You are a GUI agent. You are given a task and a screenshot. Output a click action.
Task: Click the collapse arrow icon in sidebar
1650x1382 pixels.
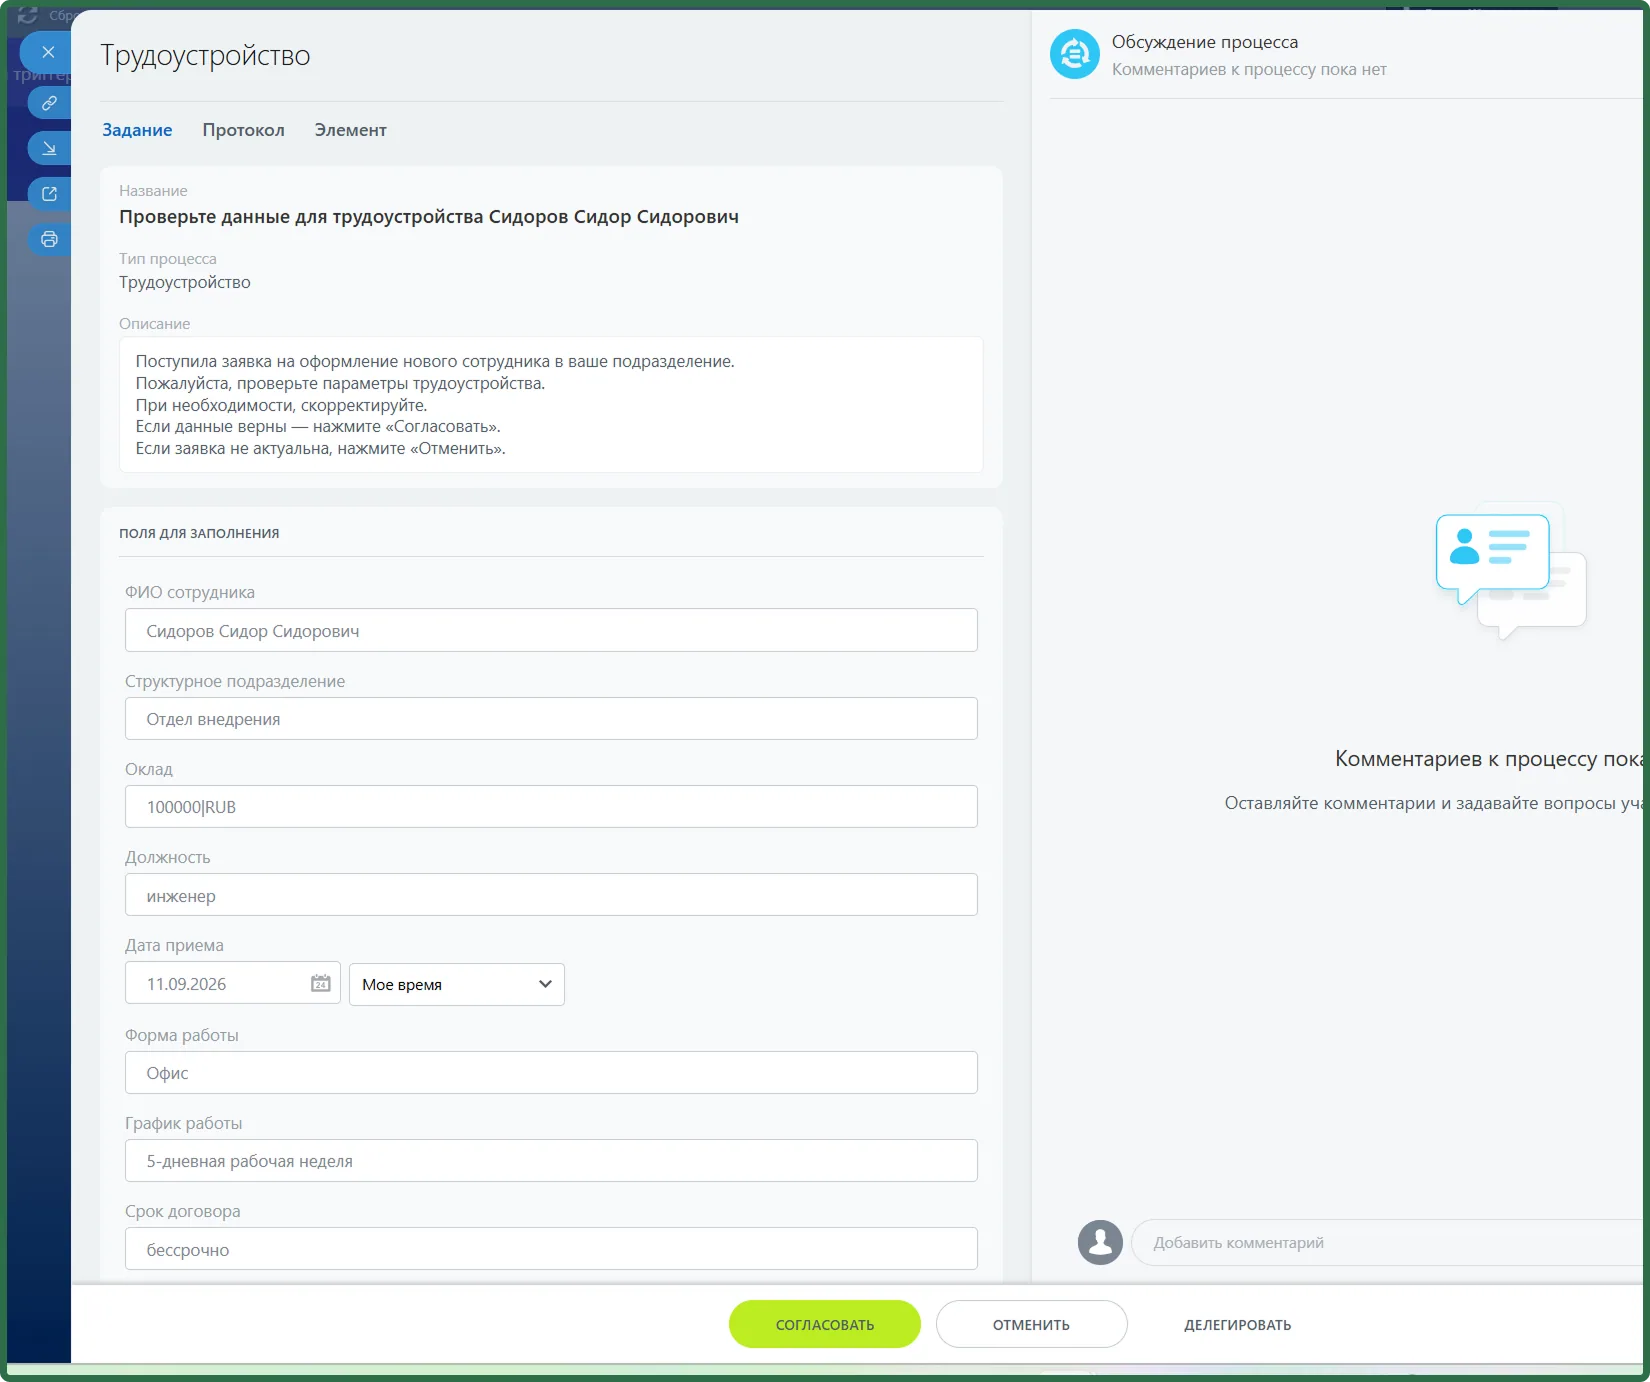click(49, 149)
